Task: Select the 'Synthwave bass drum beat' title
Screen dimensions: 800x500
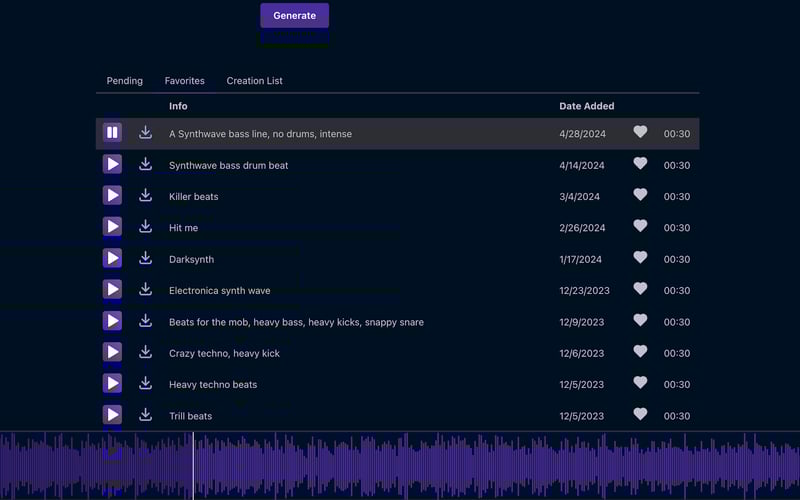Action: (x=229, y=165)
